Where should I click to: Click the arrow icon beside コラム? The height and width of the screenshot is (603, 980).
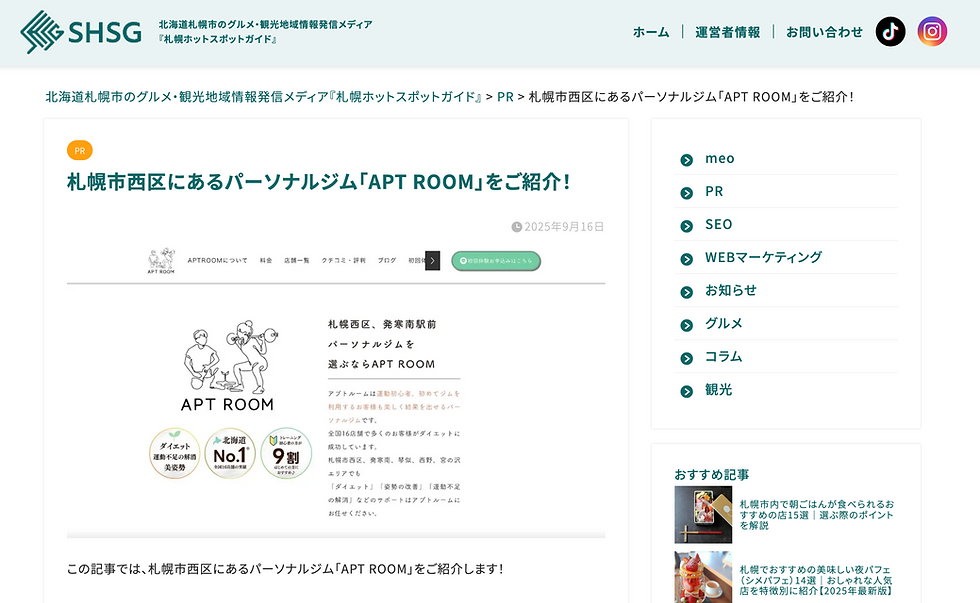(686, 359)
